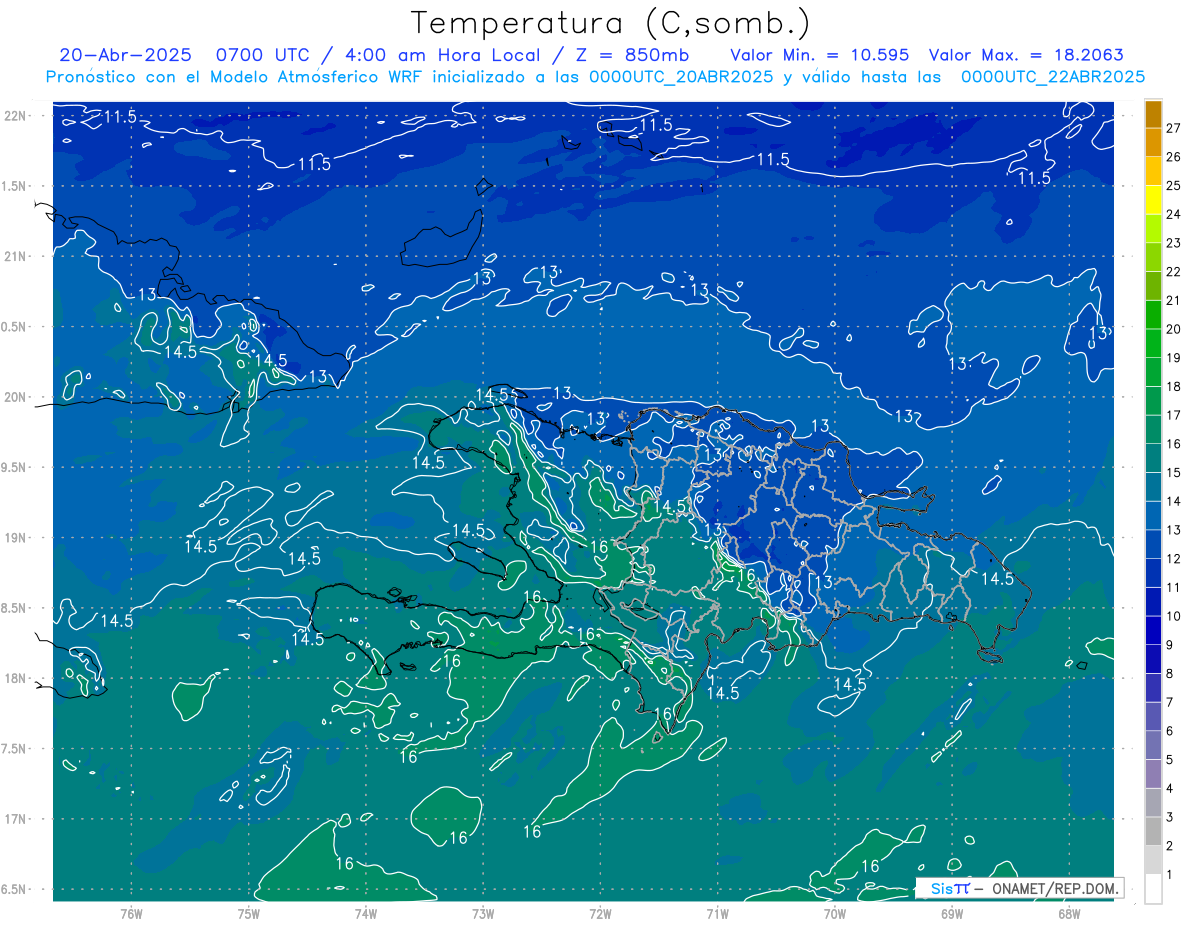
Task: Click the '70W' longitude axis label
Action: (x=835, y=913)
